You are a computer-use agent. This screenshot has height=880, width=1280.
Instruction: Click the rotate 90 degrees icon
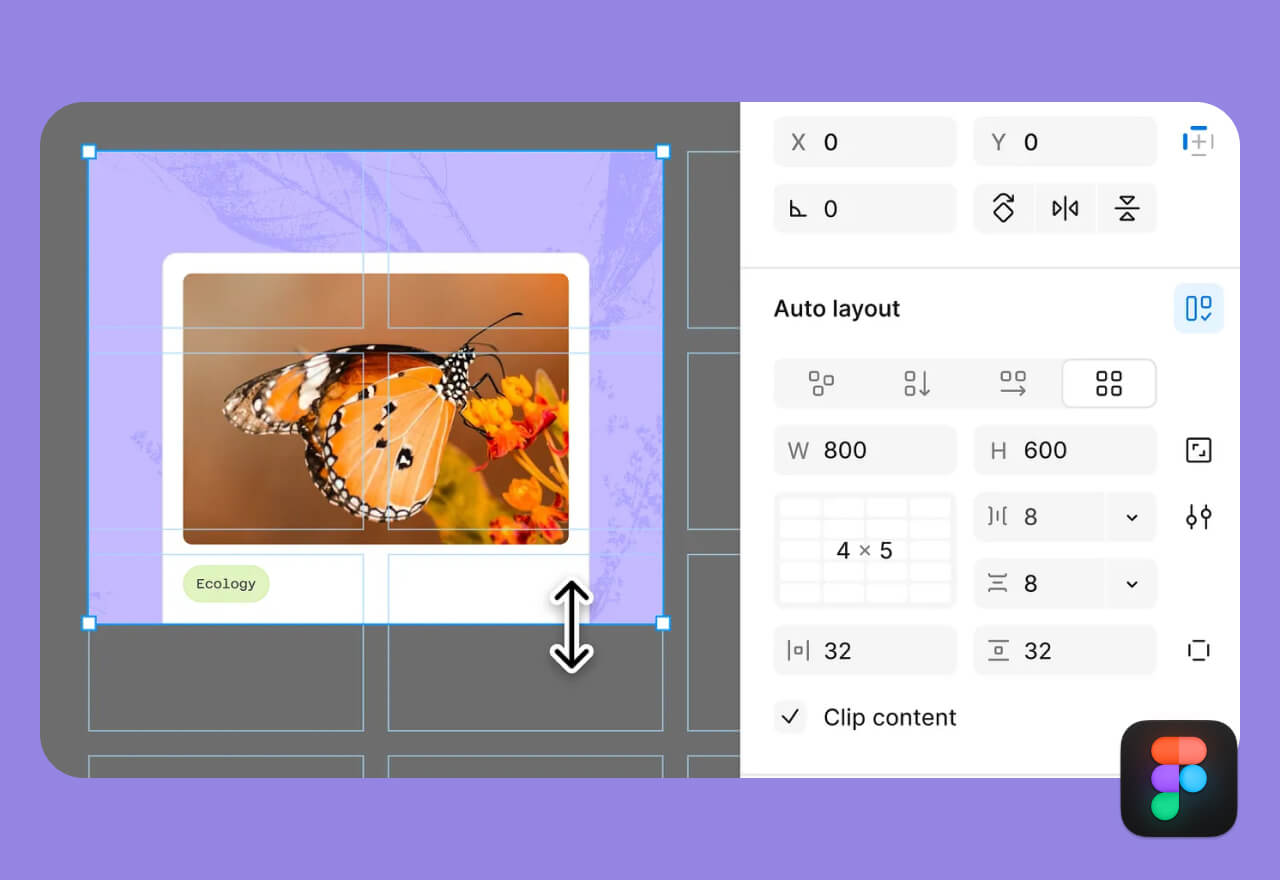click(1003, 208)
